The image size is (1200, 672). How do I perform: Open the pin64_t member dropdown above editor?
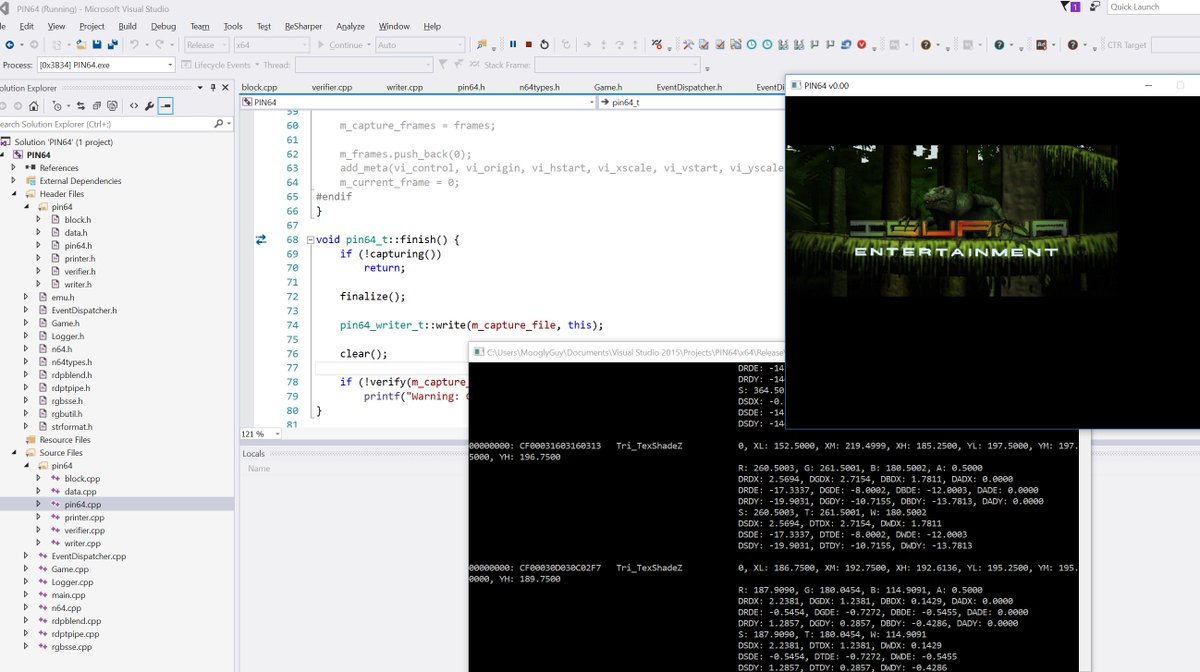tap(690, 102)
